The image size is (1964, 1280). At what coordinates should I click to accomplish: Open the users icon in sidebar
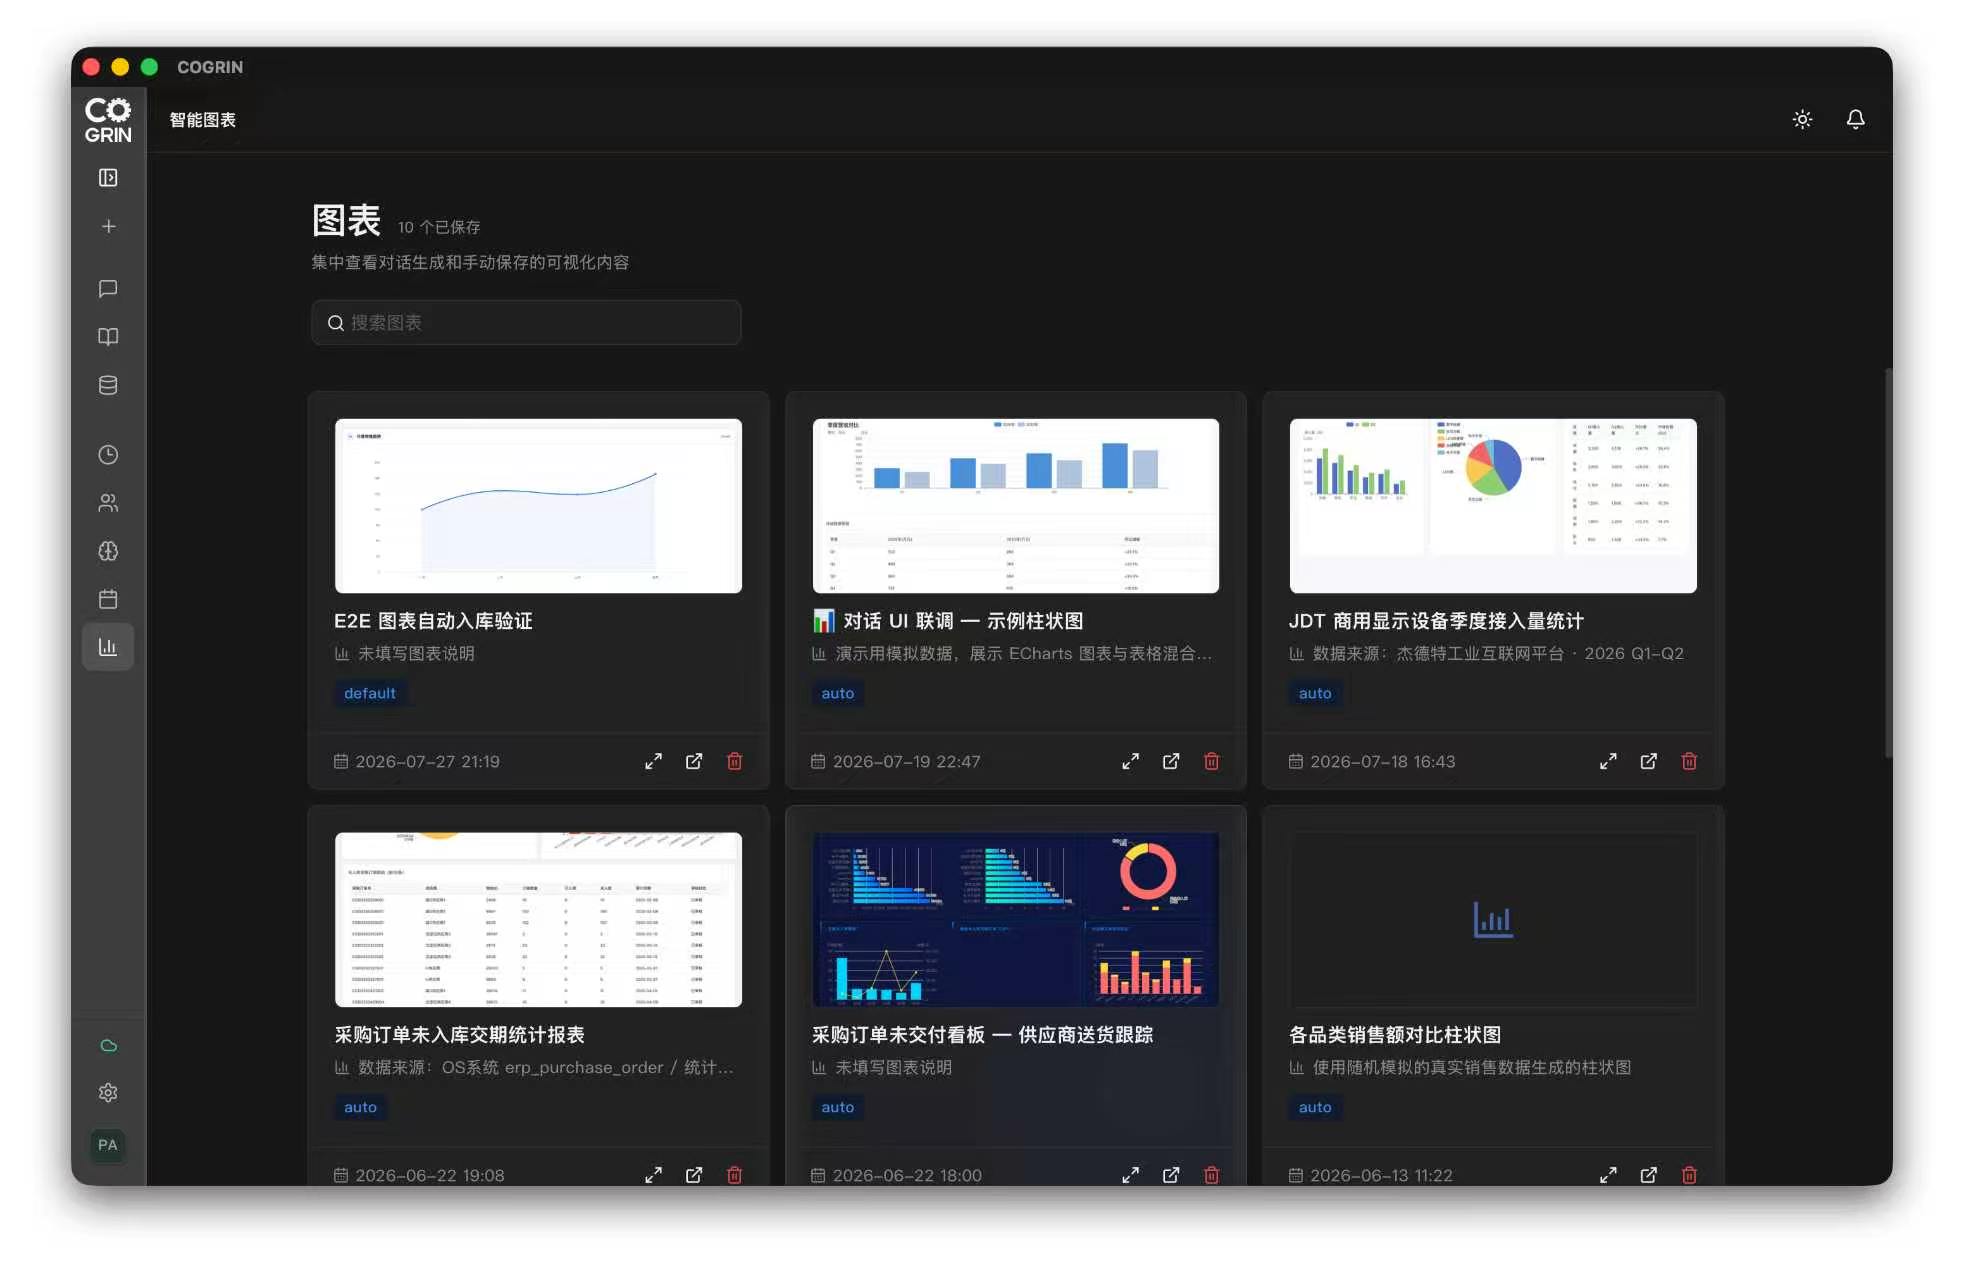(108, 503)
